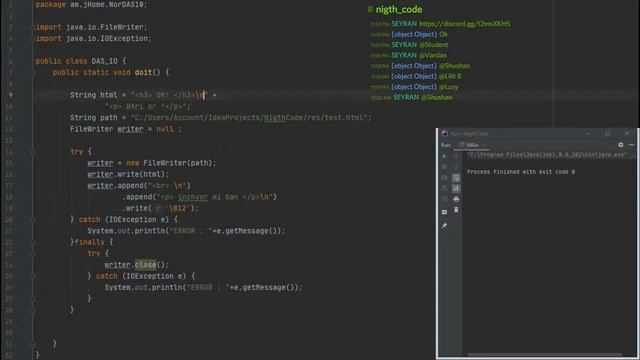Click the Run label in tool window
The width and height of the screenshot is (640, 360).
[446, 145]
